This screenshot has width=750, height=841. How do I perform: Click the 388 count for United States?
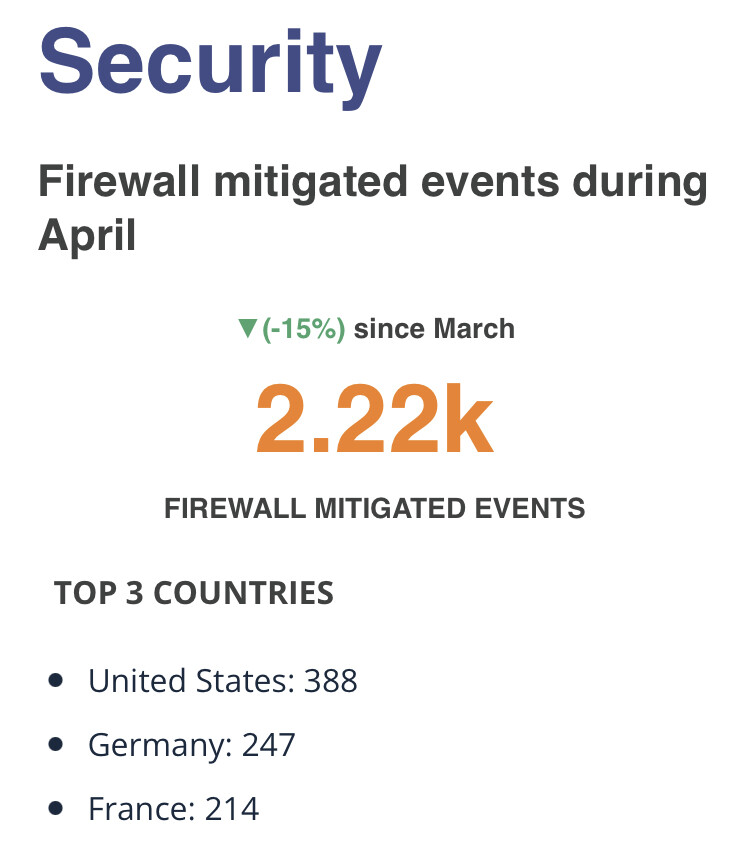330,681
